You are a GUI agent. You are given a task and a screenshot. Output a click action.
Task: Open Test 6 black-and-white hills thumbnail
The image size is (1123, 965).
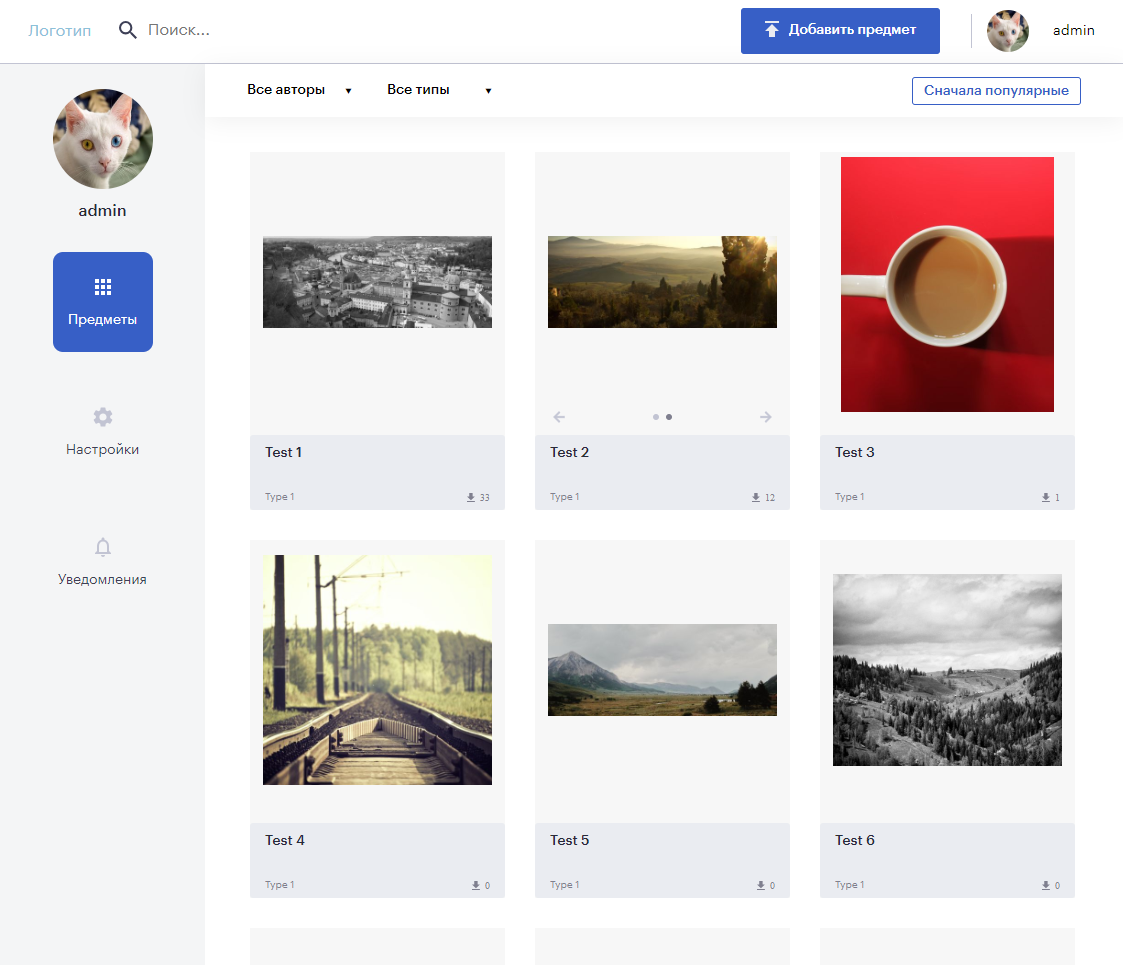(x=948, y=670)
